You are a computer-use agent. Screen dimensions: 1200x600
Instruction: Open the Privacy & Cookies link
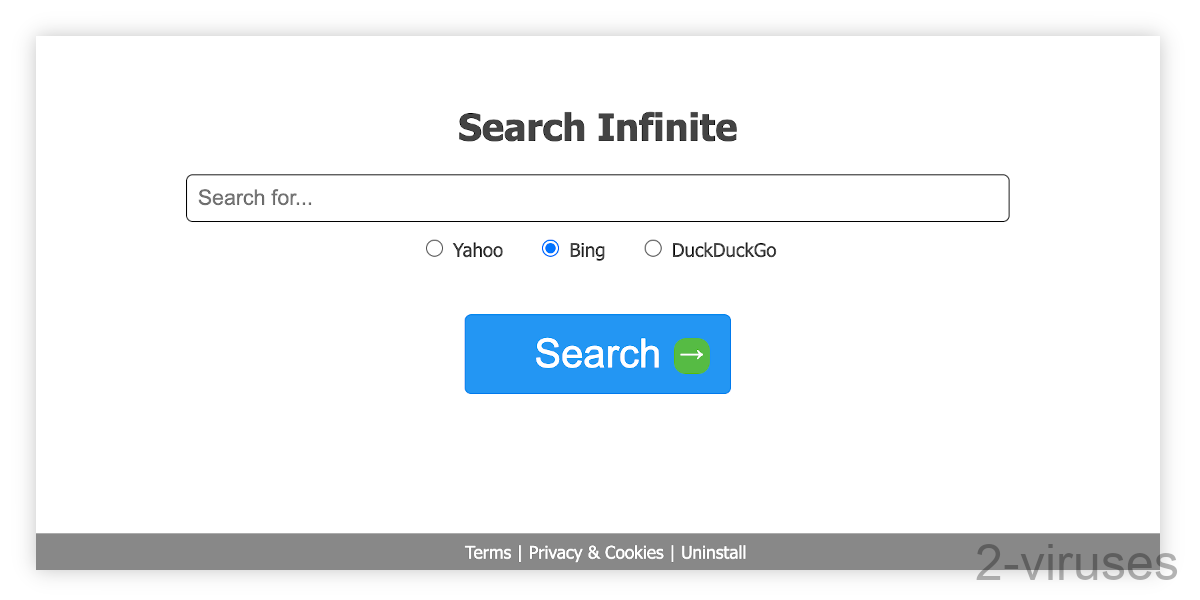coord(596,552)
